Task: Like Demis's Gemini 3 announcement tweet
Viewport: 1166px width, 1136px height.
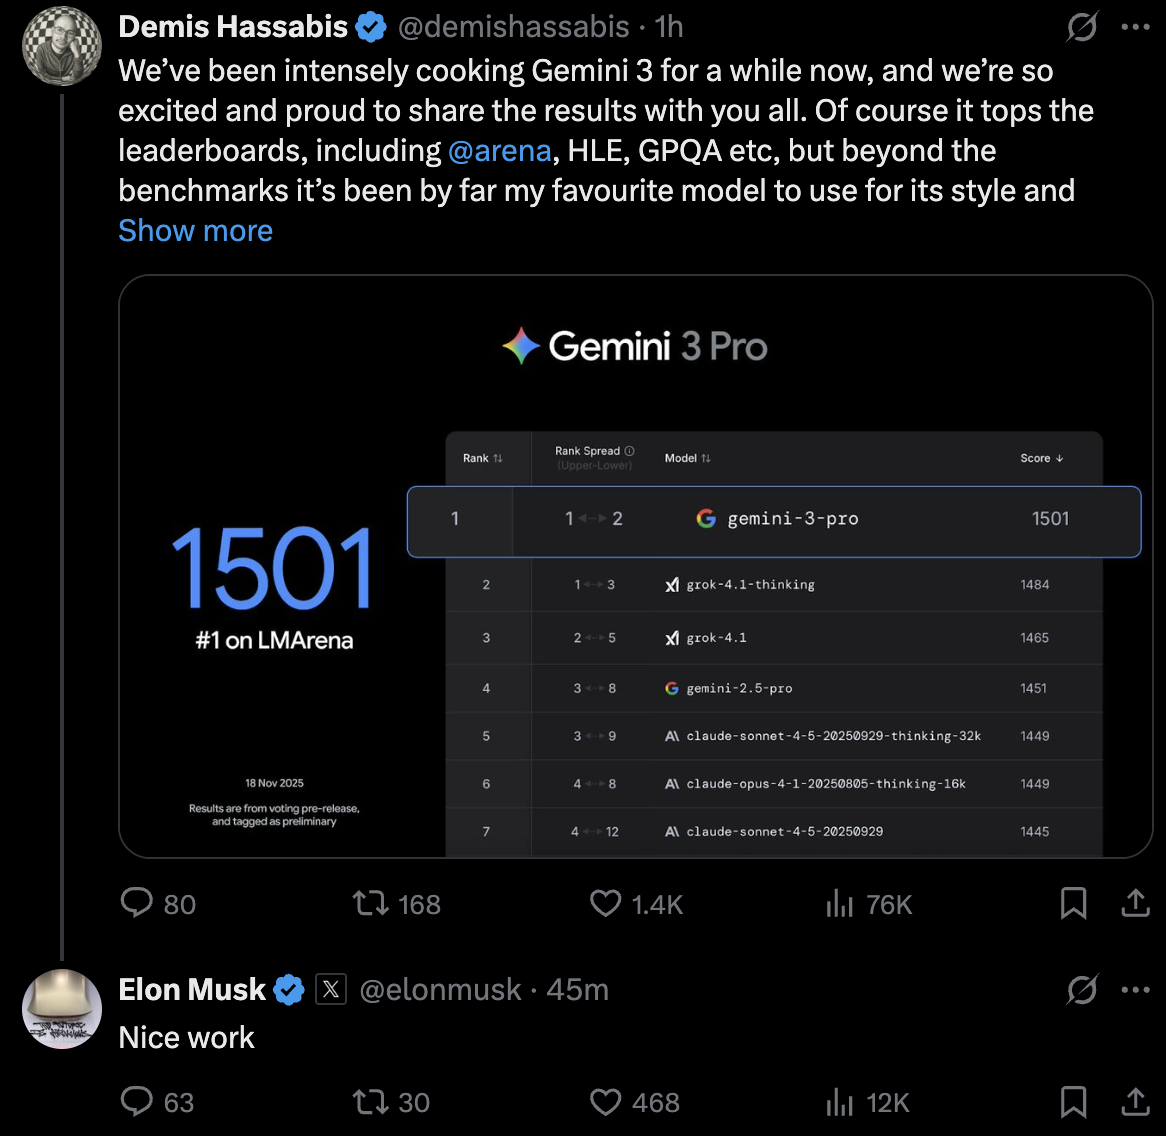Action: pos(605,903)
